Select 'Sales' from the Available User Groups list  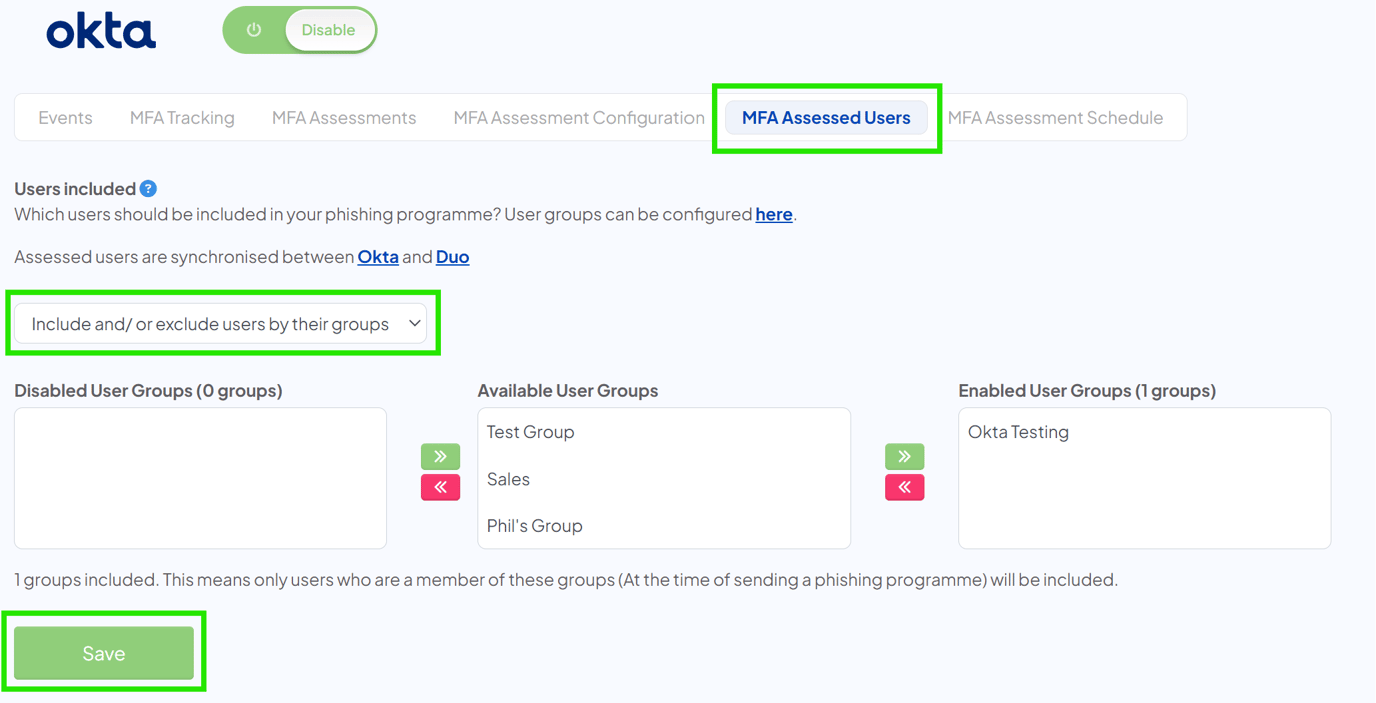(x=507, y=478)
